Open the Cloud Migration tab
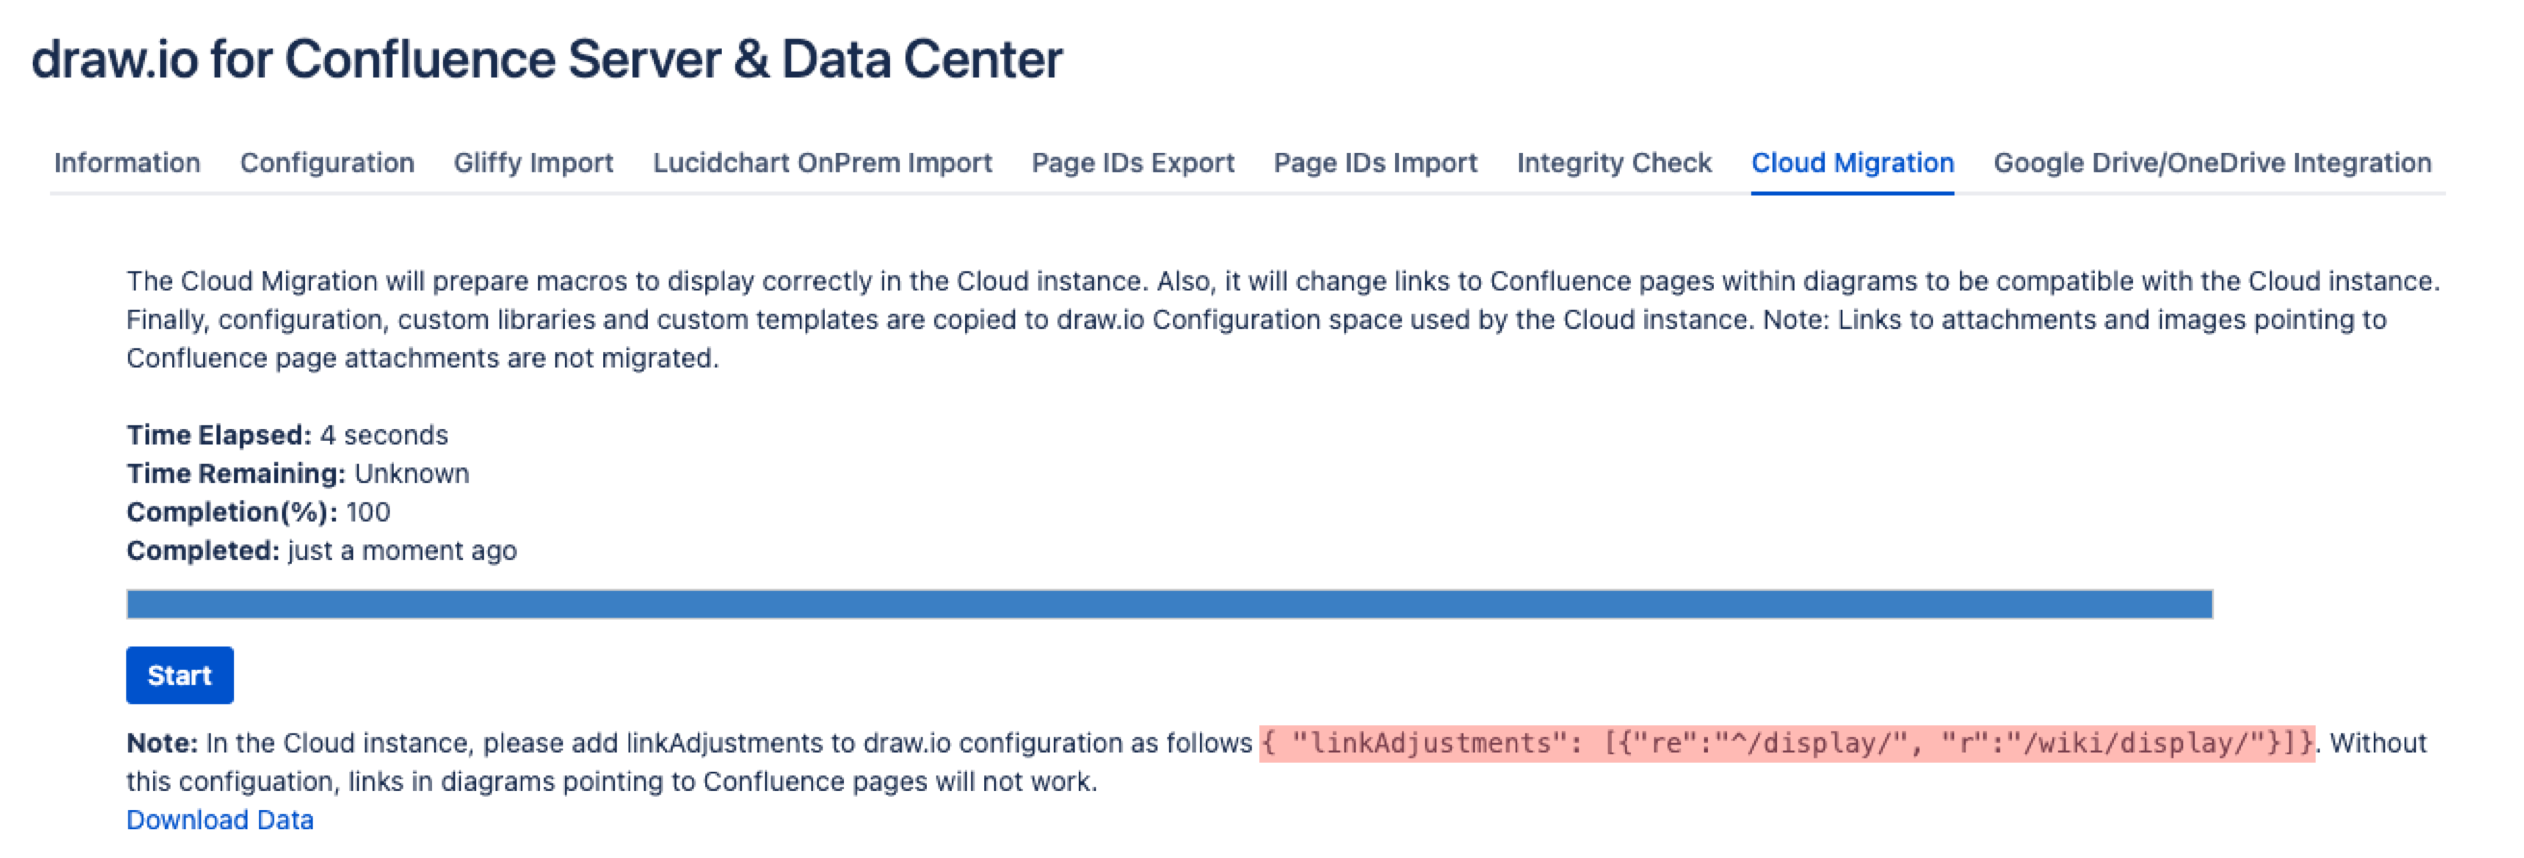The height and width of the screenshot is (858, 2524). click(x=1853, y=163)
